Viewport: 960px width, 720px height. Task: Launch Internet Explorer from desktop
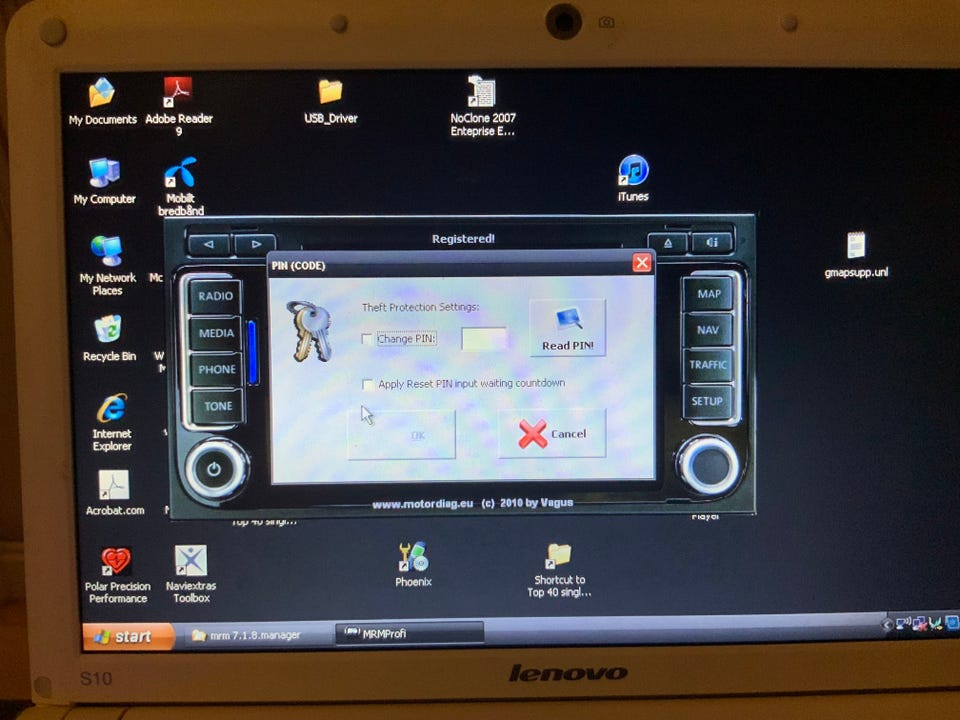tap(112, 422)
